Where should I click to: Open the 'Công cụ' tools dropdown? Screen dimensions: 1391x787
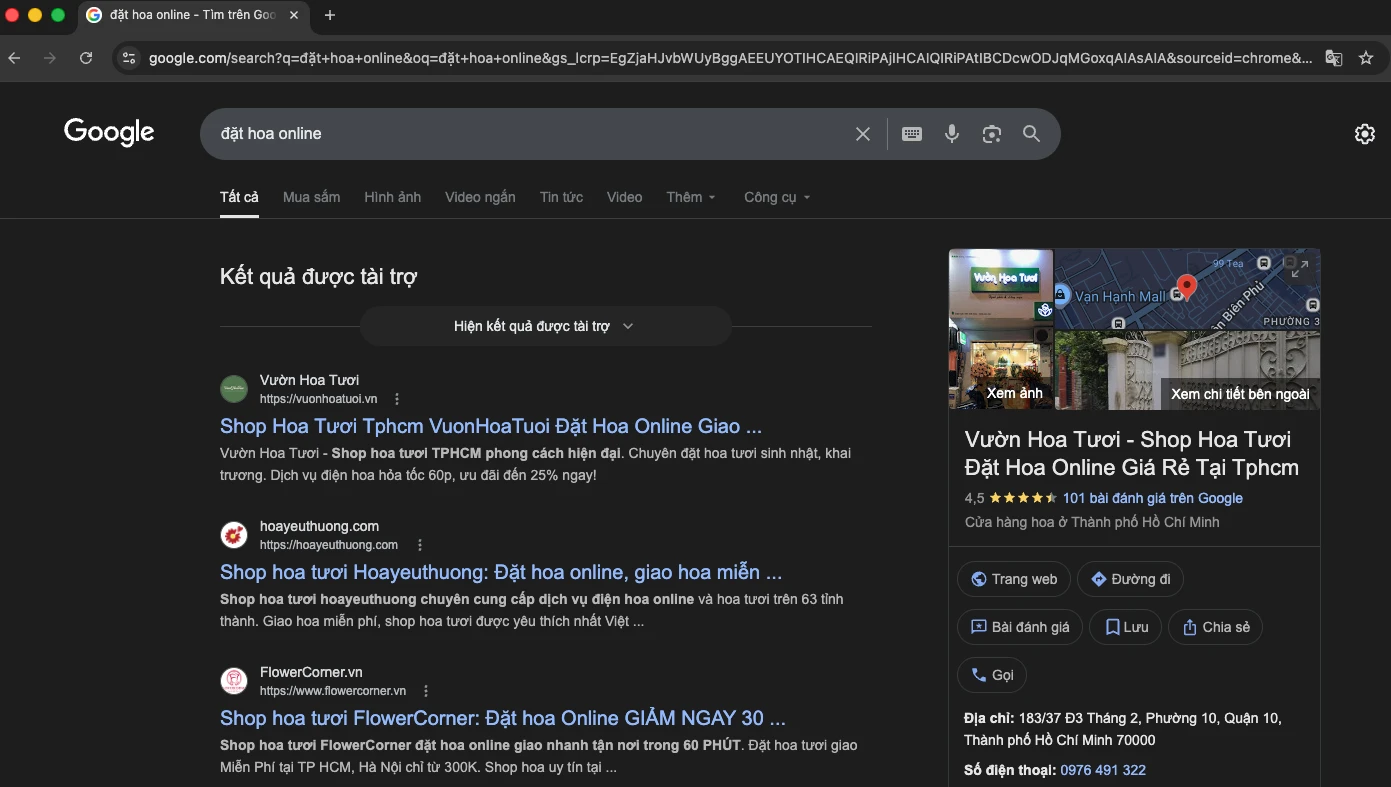(777, 197)
